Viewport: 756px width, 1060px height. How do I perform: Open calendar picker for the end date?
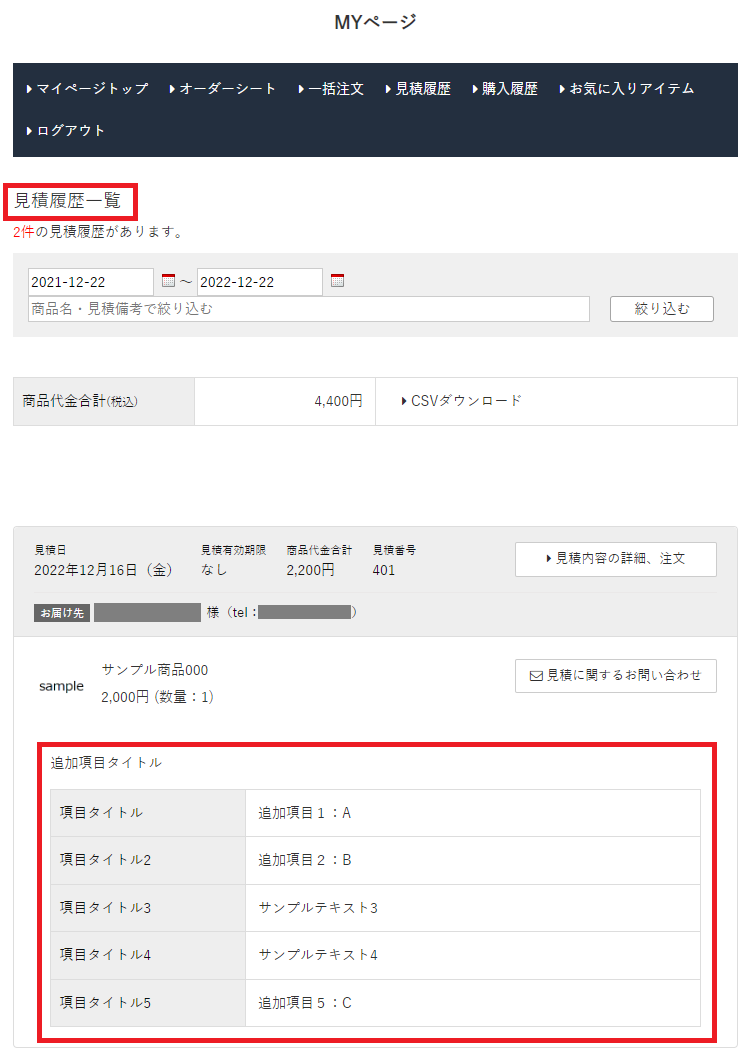click(337, 281)
